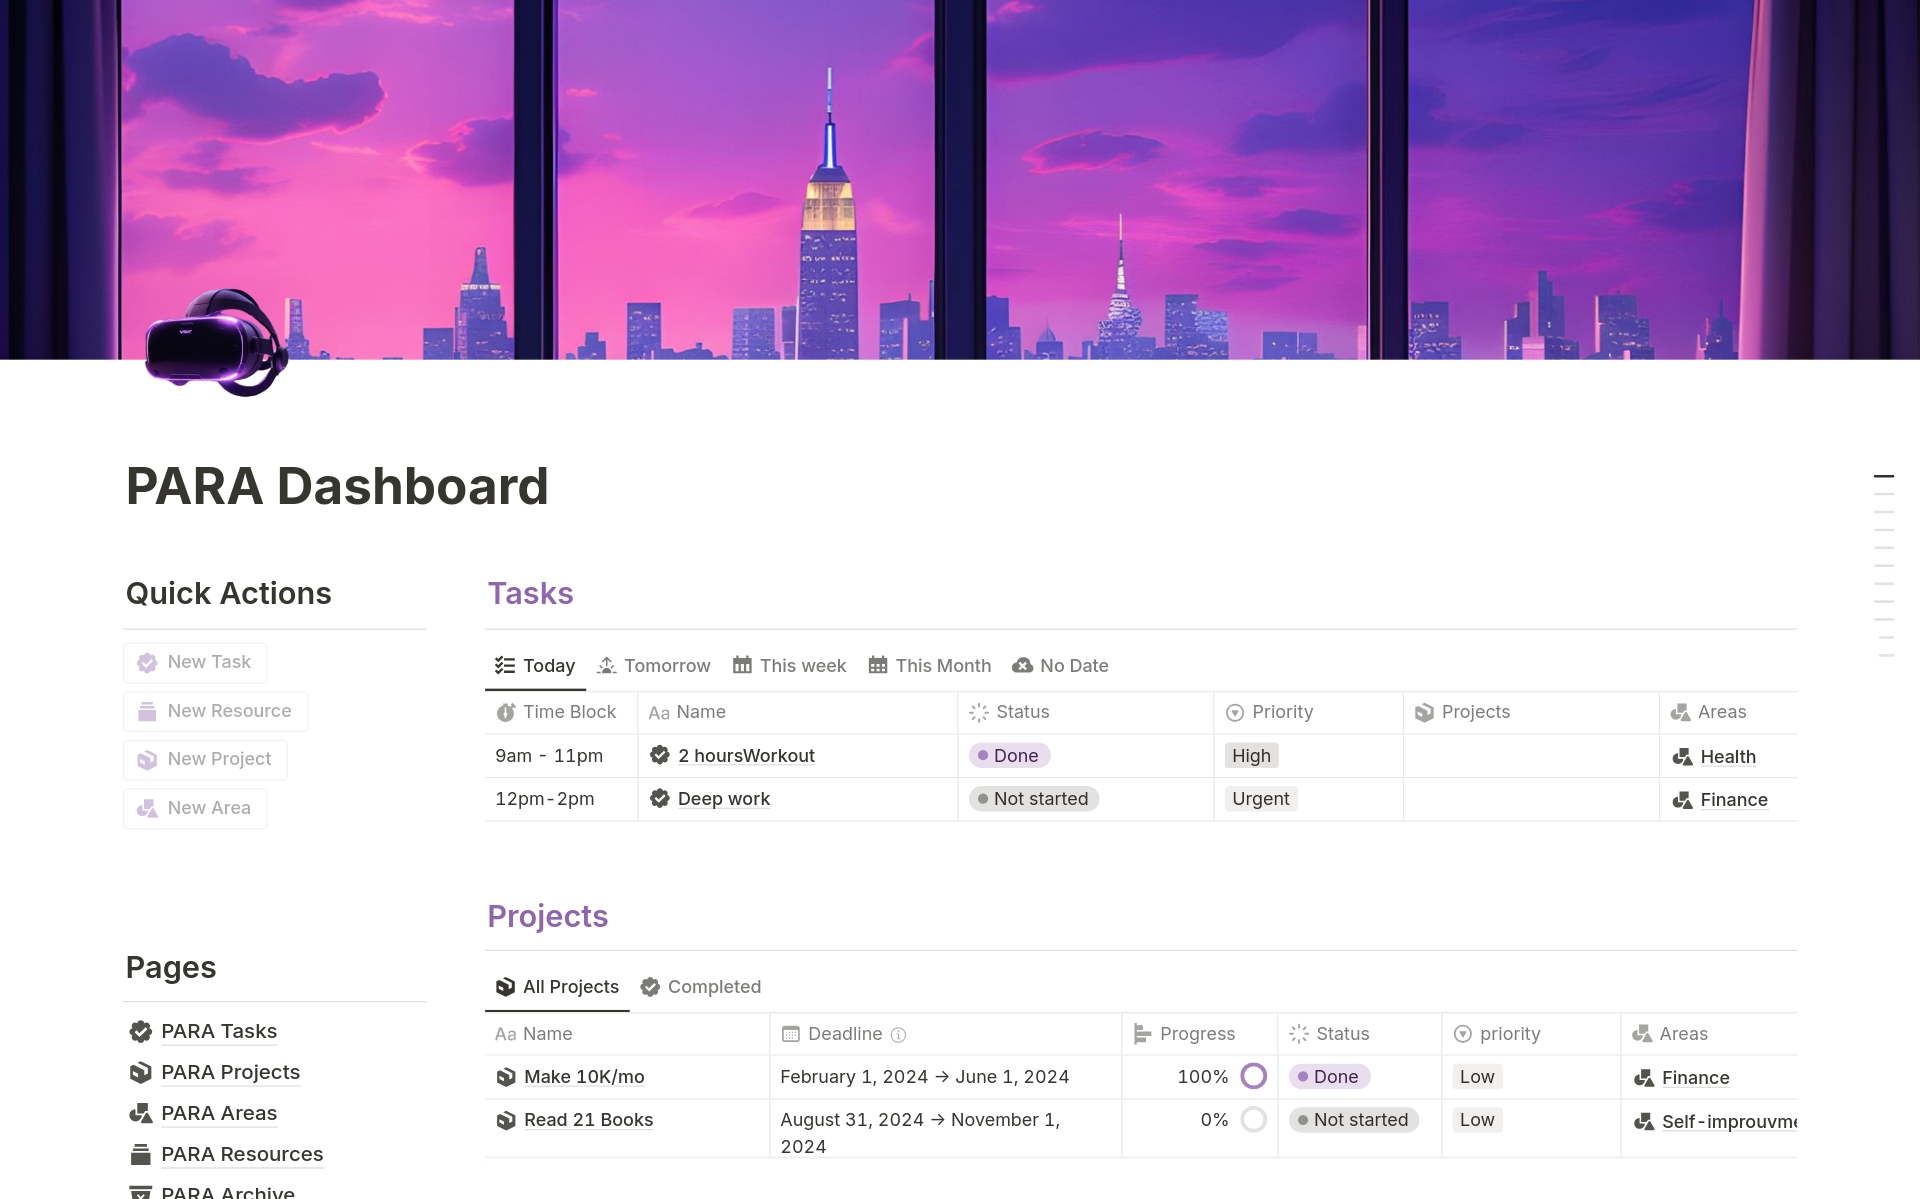The image size is (1920, 1199).
Task: Click the New Project button
Action: click(x=205, y=760)
